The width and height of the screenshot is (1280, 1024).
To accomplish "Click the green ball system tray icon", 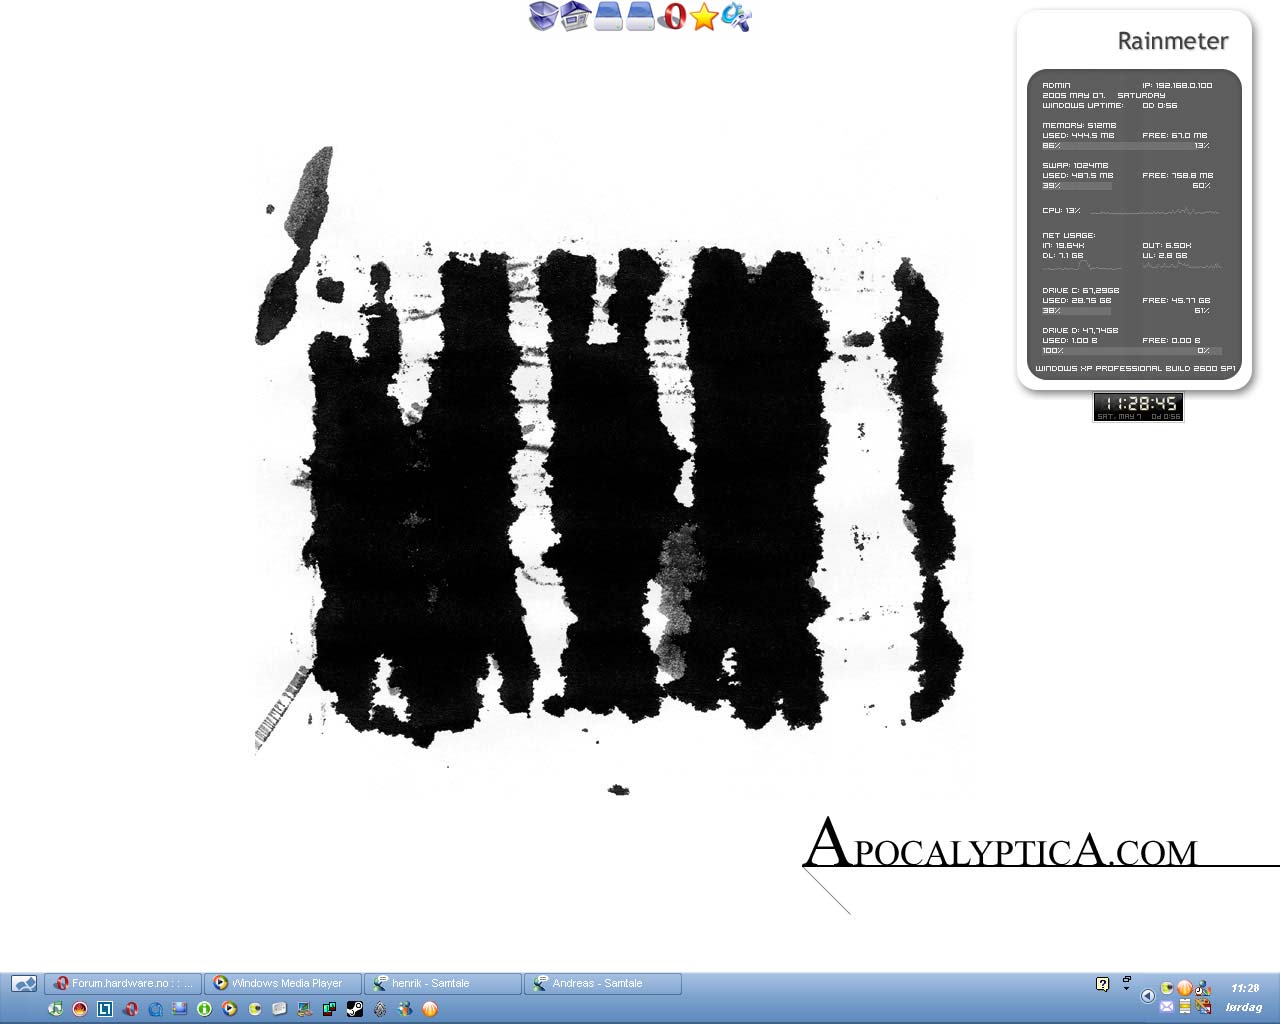I will click(1167, 988).
